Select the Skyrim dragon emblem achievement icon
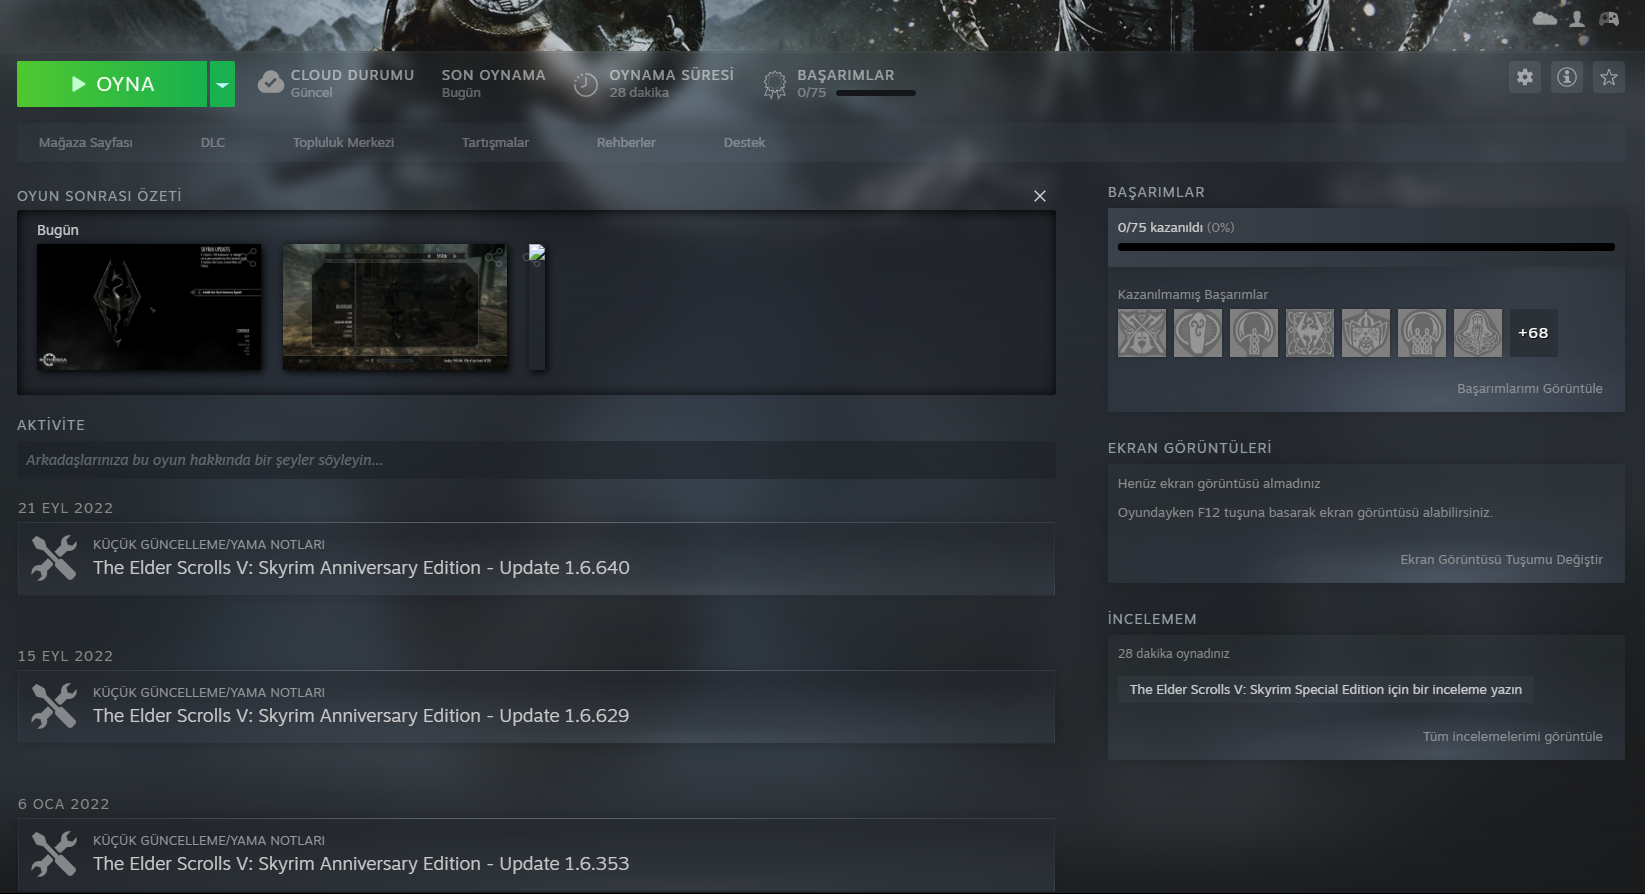This screenshot has height=894, width=1645. [1310, 333]
